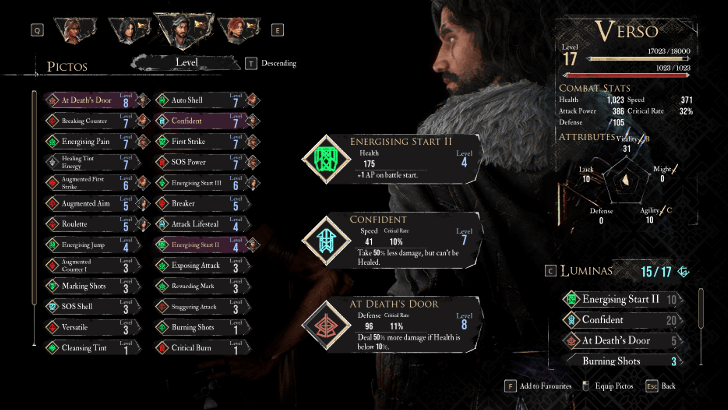Click Add to Favourites
Viewport: 728px width, 410px height.
[539, 386]
